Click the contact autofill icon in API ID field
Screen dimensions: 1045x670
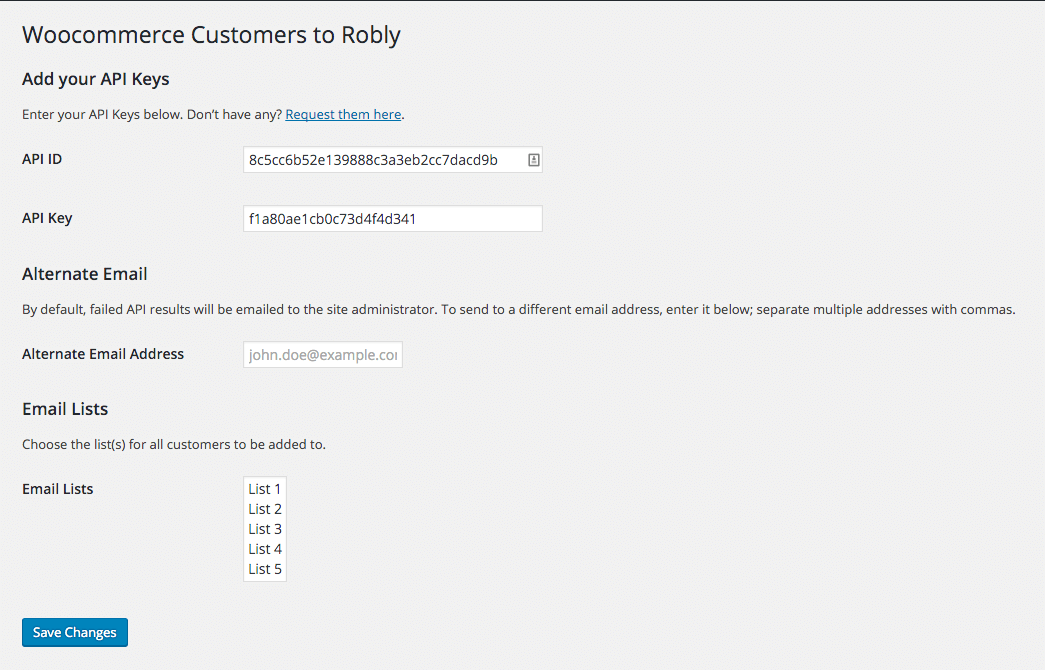533,160
